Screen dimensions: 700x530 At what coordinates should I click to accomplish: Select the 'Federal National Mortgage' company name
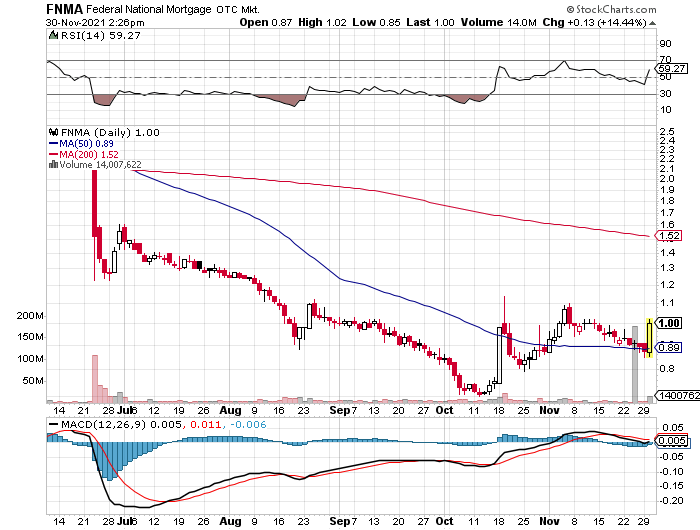pos(148,9)
